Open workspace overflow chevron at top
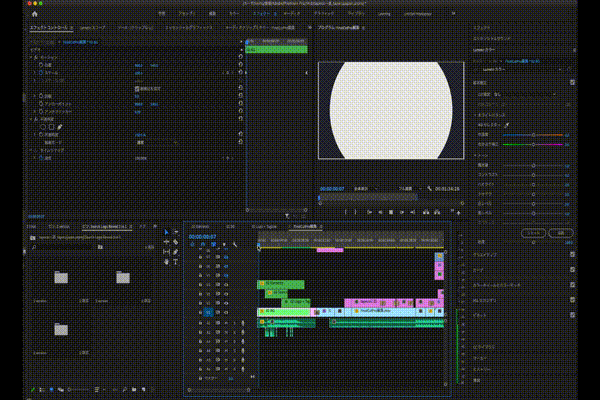The height and width of the screenshot is (400, 600). [x=453, y=14]
